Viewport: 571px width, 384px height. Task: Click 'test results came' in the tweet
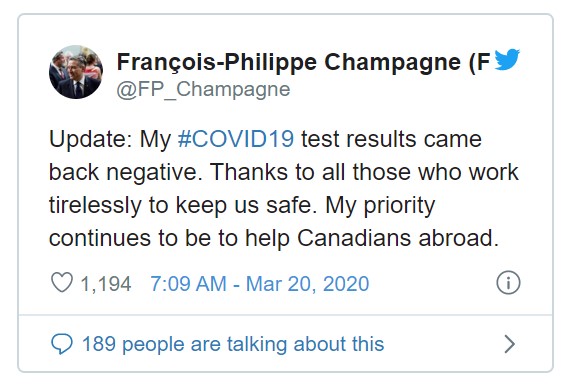(391, 139)
